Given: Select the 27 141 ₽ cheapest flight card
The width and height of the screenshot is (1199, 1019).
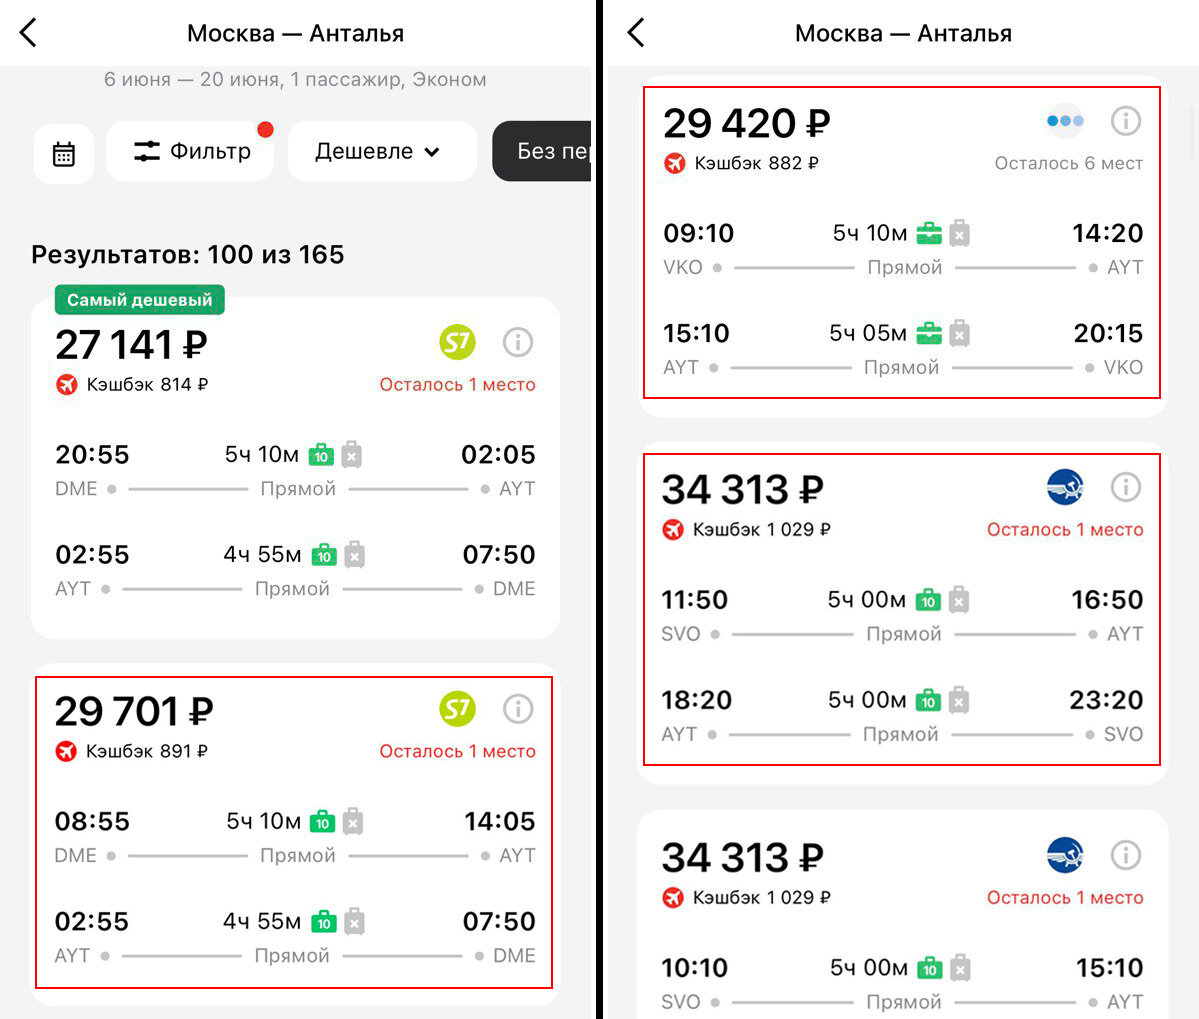Looking at the screenshot, I should click(x=295, y=468).
